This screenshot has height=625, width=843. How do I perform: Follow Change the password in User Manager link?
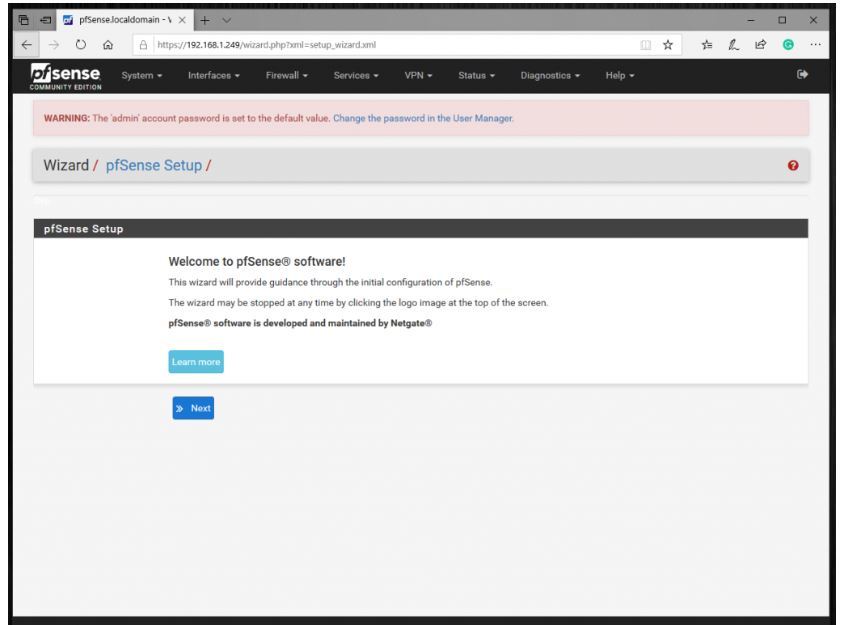click(423, 118)
